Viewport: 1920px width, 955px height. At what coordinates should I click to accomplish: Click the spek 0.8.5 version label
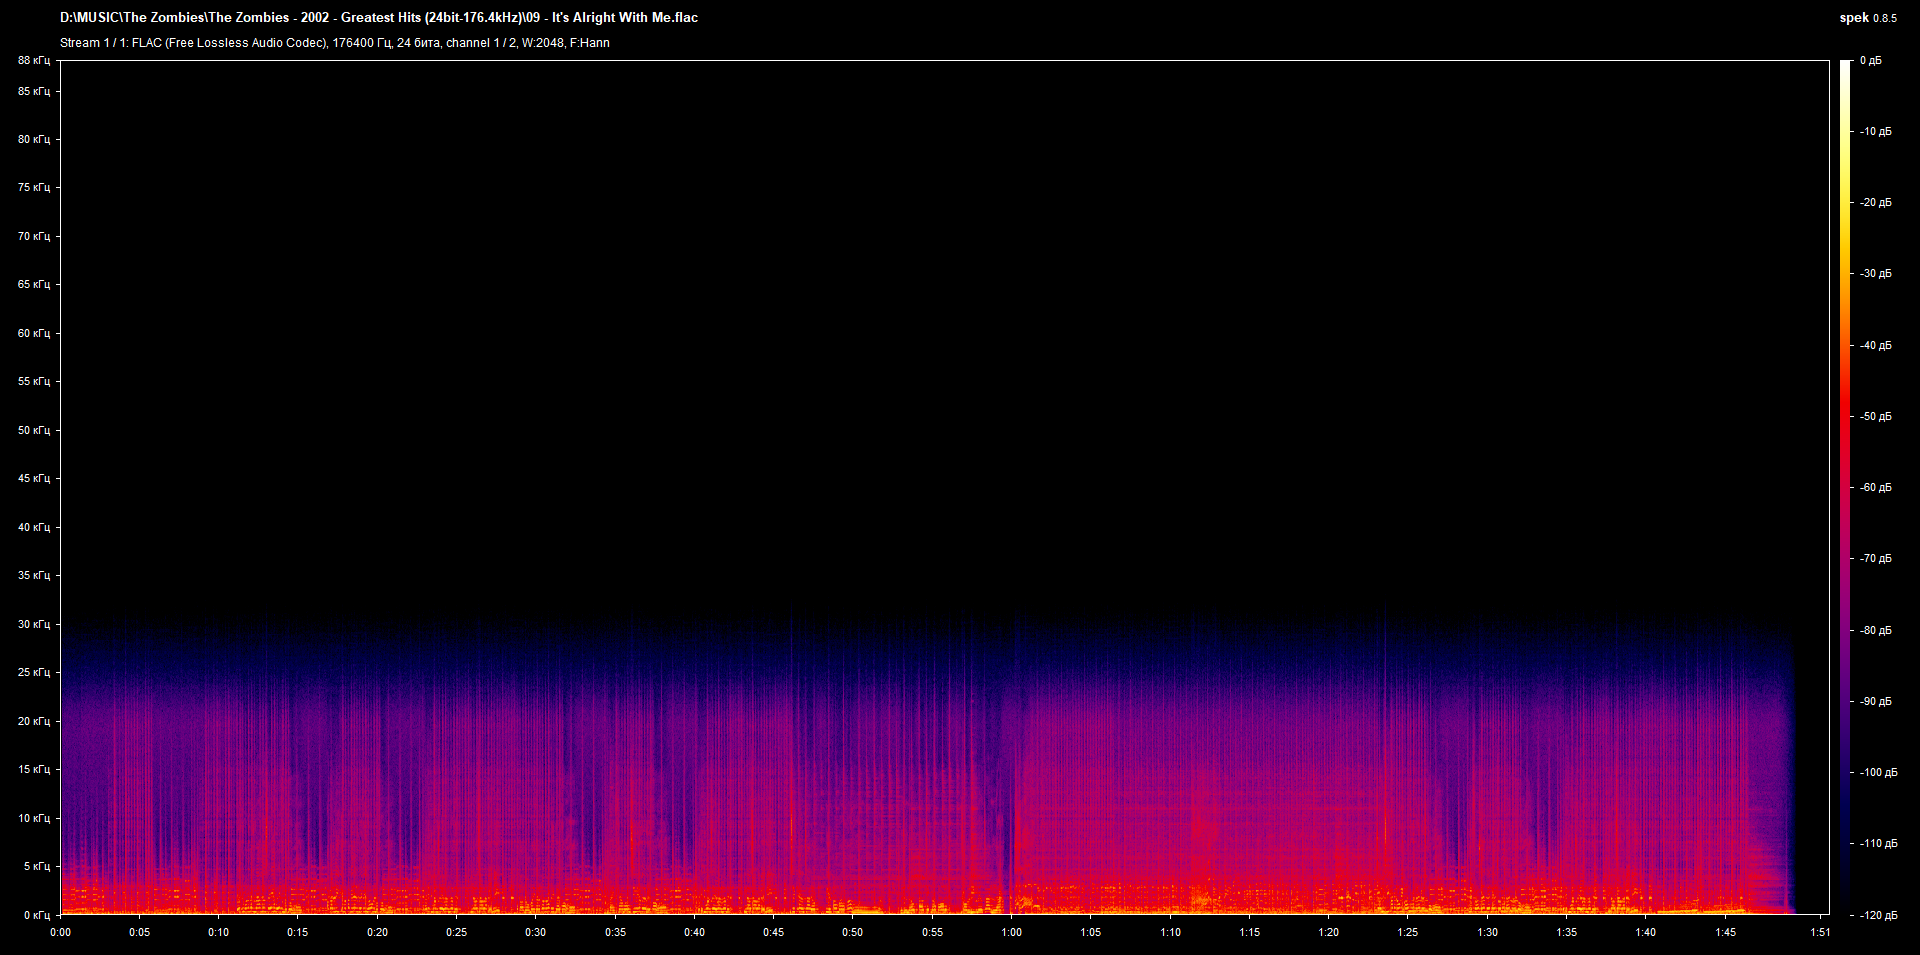coord(1868,18)
